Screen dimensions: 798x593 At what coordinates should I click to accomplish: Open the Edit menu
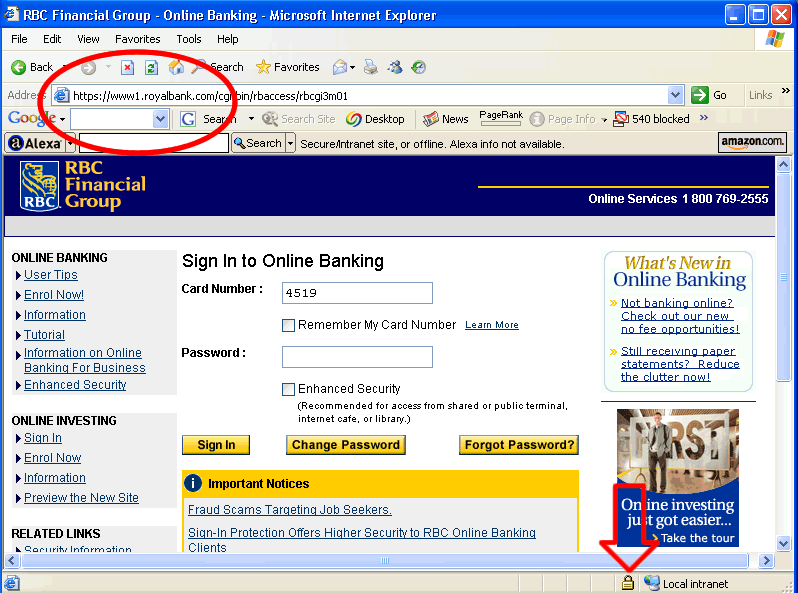(52, 39)
